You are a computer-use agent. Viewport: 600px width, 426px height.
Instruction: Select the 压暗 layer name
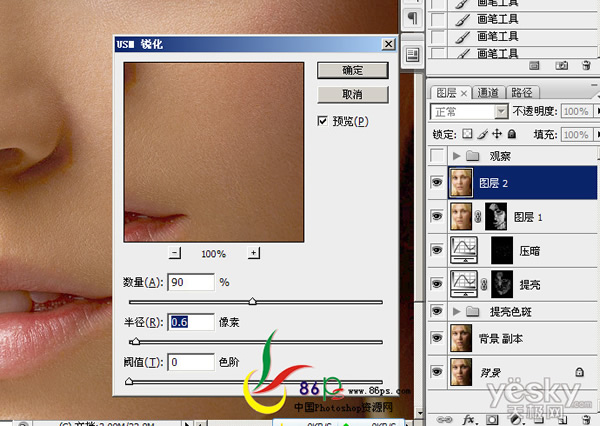click(x=530, y=251)
